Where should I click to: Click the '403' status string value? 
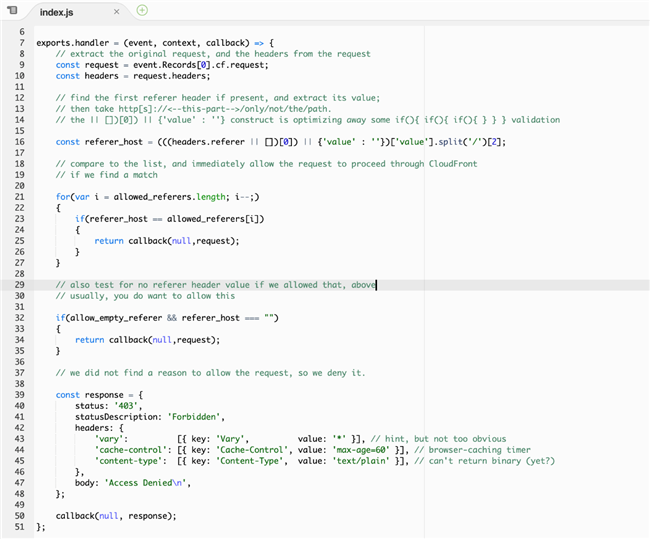click(x=125, y=406)
